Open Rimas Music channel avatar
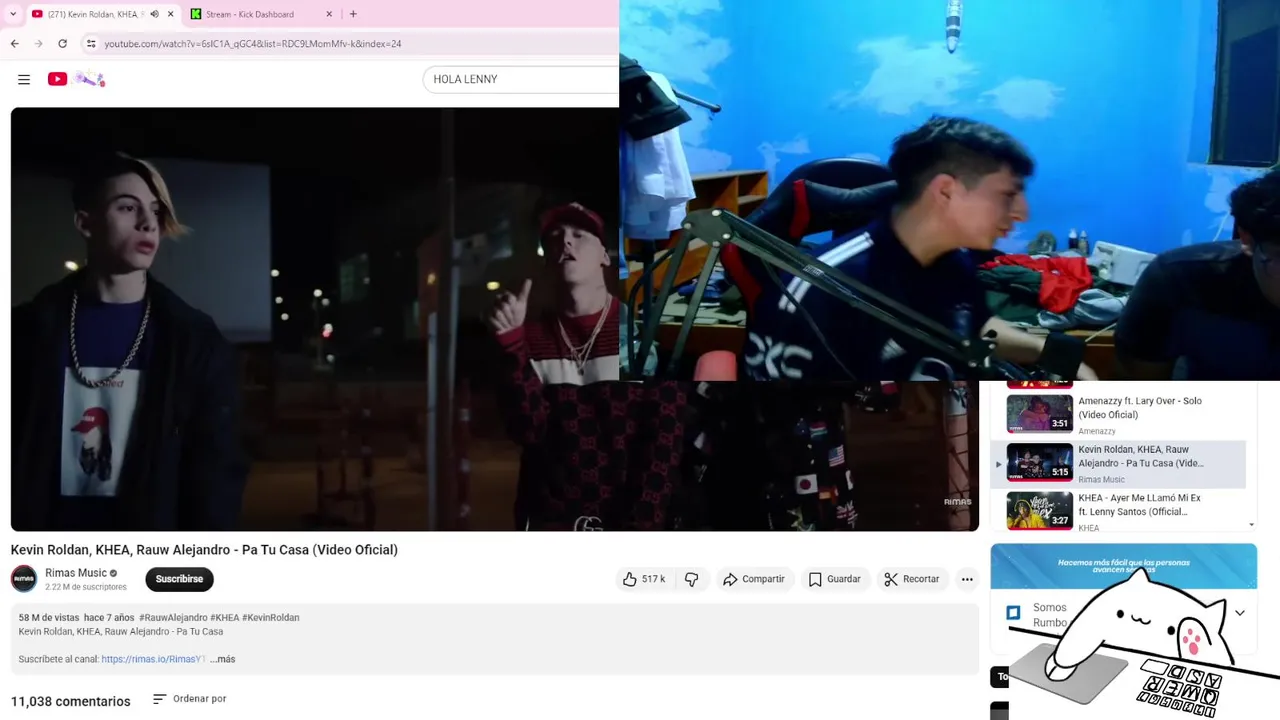The image size is (1280, 720). click(x=24, y=579)
